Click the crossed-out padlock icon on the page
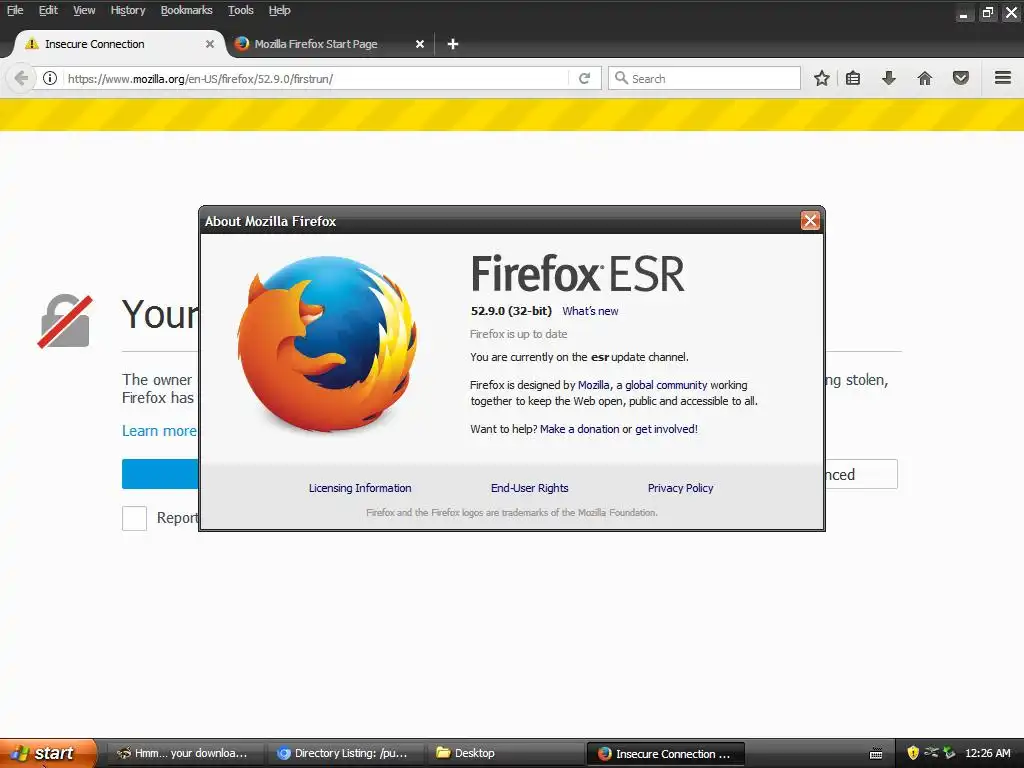The height and width of the screenshot is (768, 1024). (65, 321)
